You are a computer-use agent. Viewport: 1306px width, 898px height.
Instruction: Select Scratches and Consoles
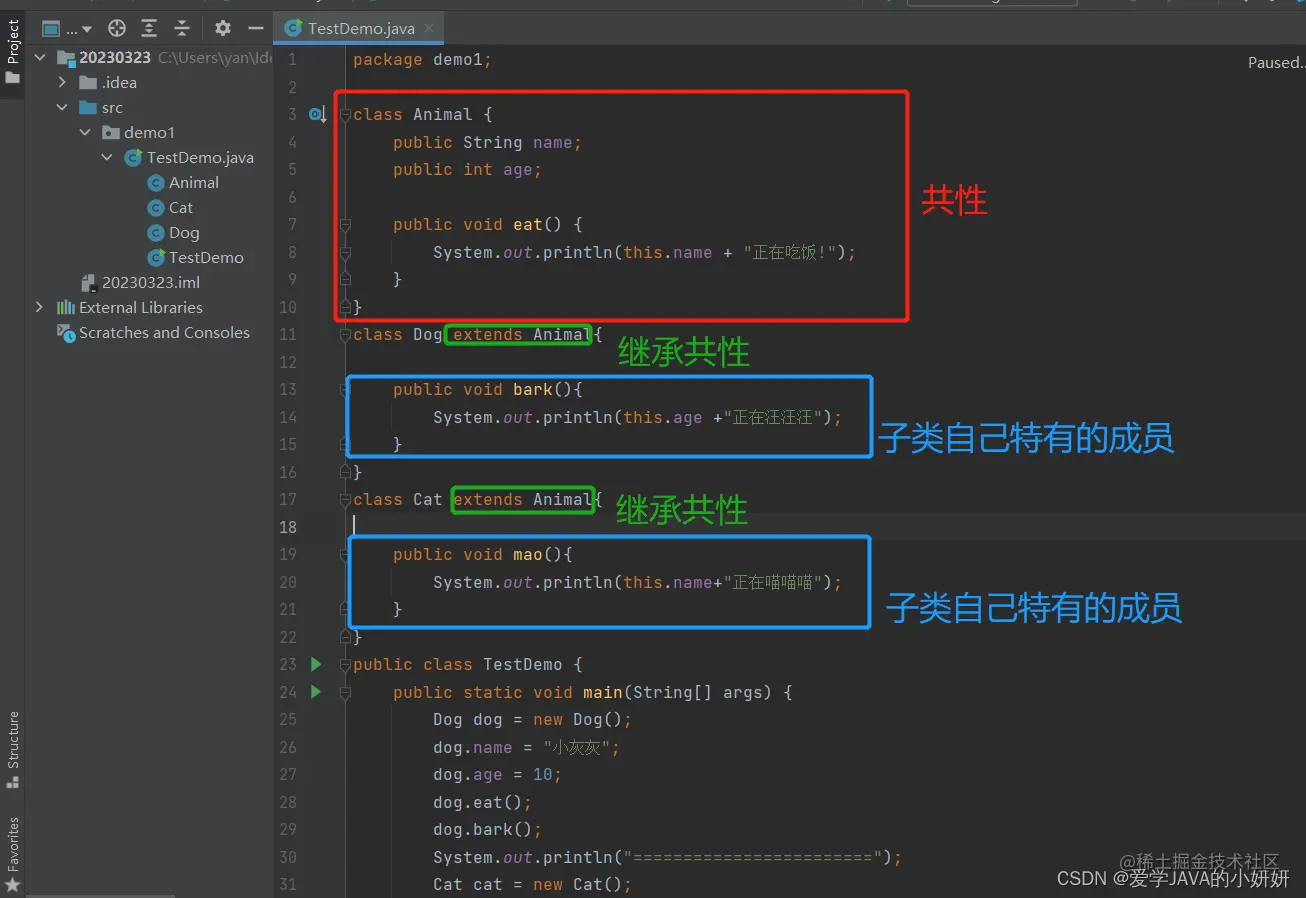164,332
